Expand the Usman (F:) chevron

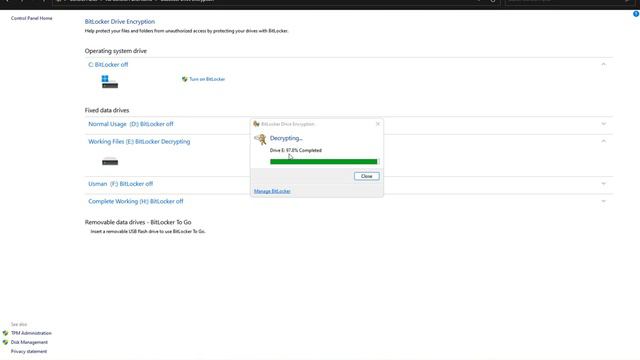coord(603,184)
